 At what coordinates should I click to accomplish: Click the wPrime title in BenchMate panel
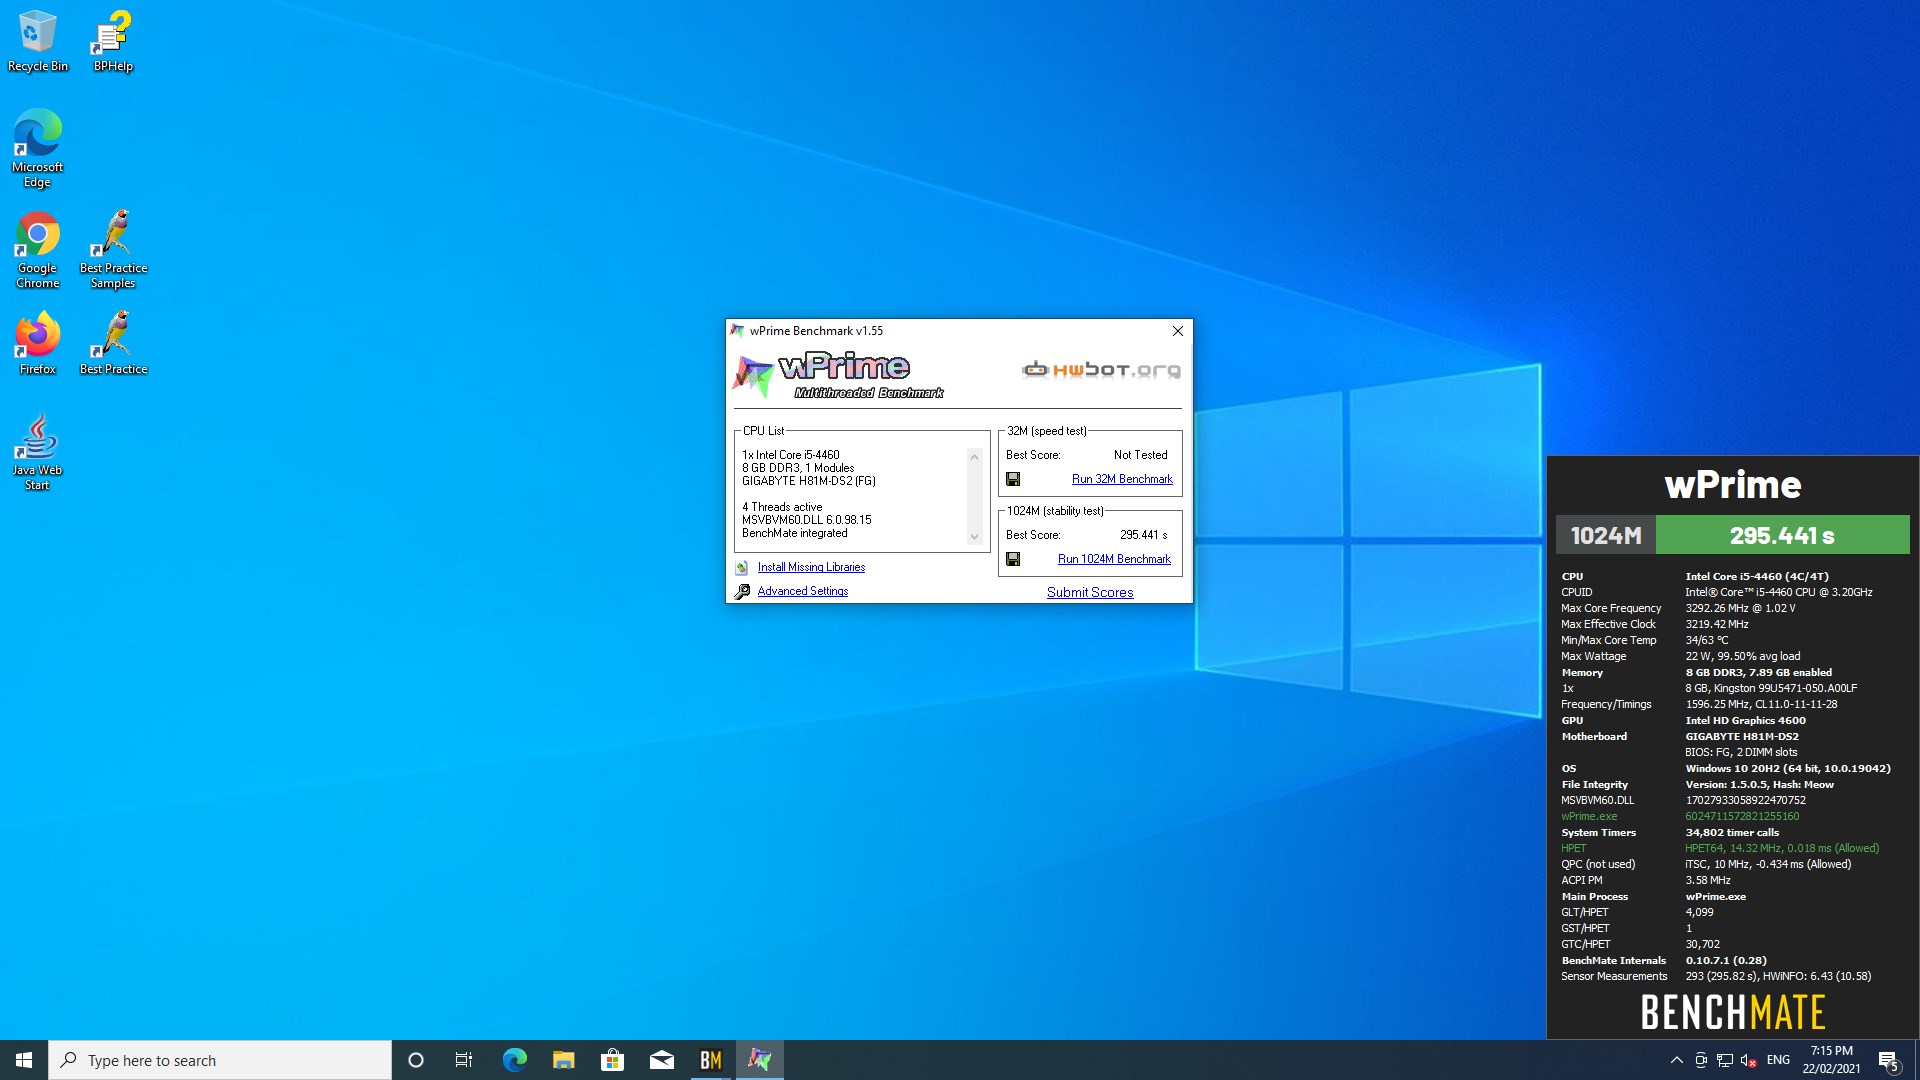coord(1732,485)
